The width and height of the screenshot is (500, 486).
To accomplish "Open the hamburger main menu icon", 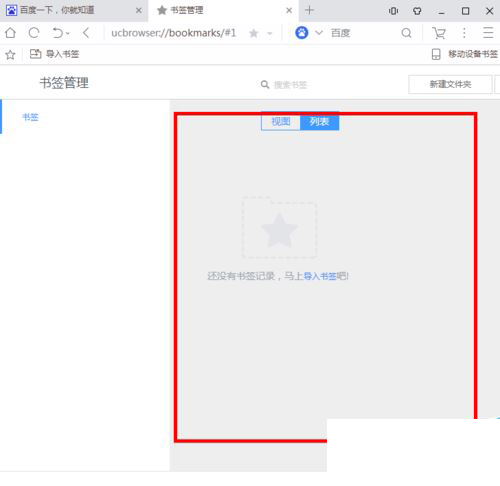I will pyautogui.click(x=488, y=33).
